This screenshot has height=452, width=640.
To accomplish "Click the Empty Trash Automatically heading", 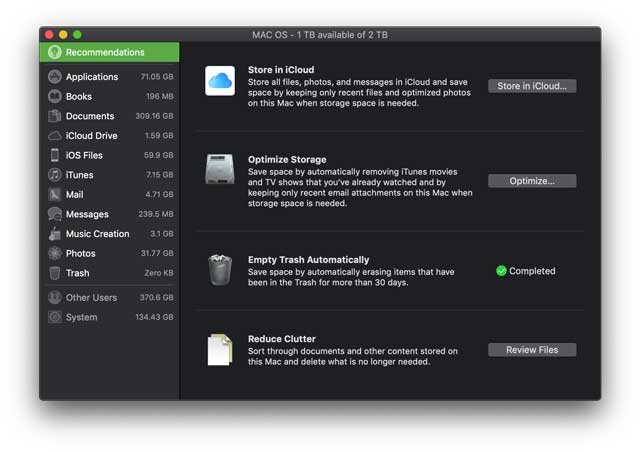I will (308, 260).
